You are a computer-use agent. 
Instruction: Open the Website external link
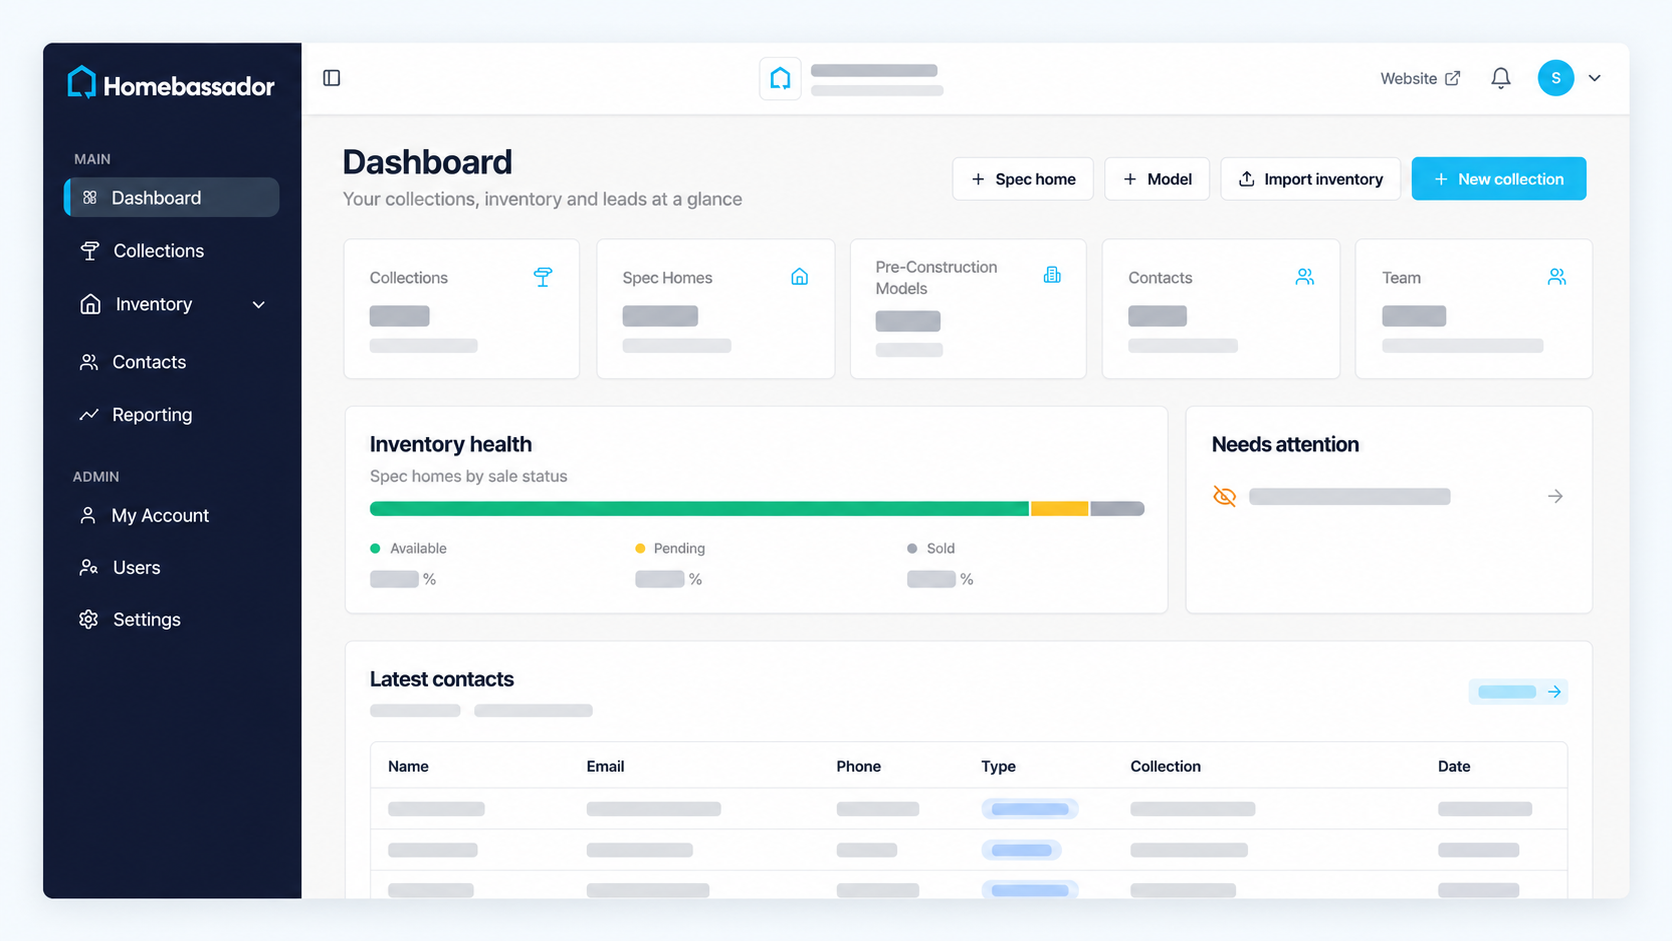1420,78
